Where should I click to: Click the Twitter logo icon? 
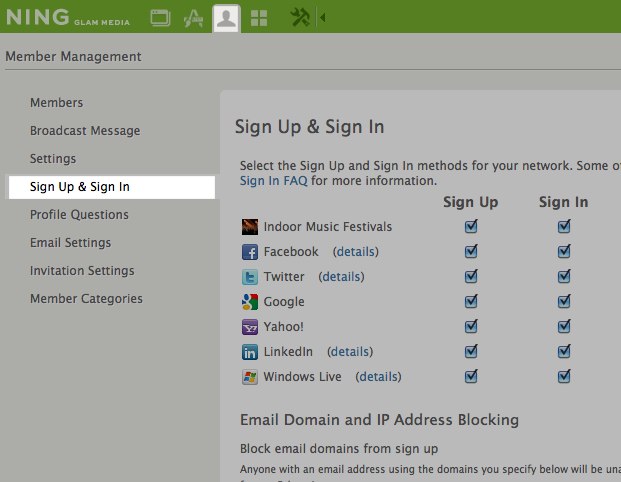(x=250, y=277)
